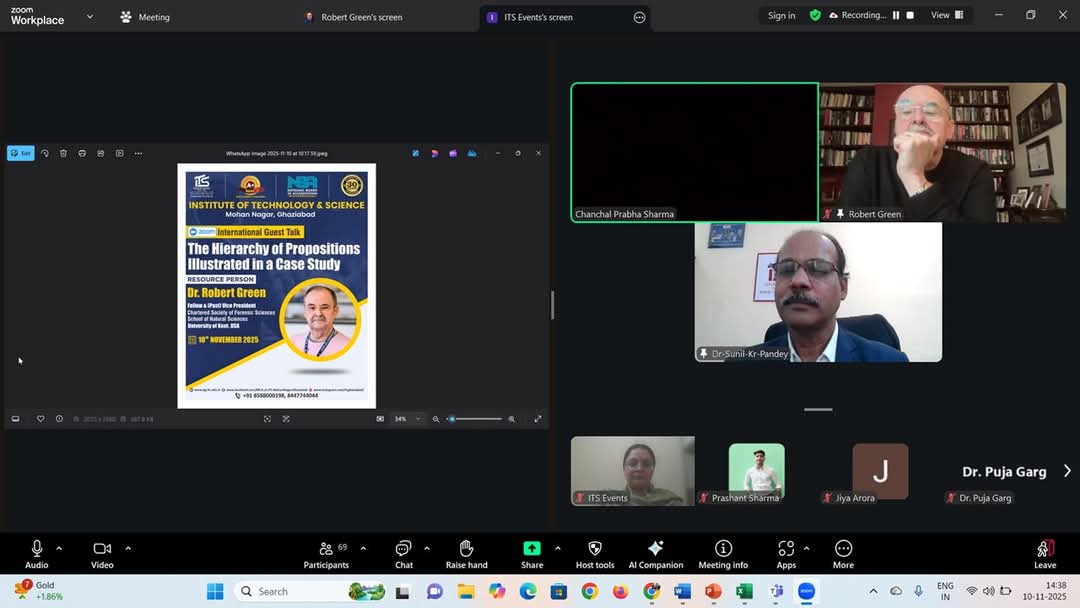Toggle the microphone Audio button
The height and width of the screenshot is (608, 1080).
[37, 553]
